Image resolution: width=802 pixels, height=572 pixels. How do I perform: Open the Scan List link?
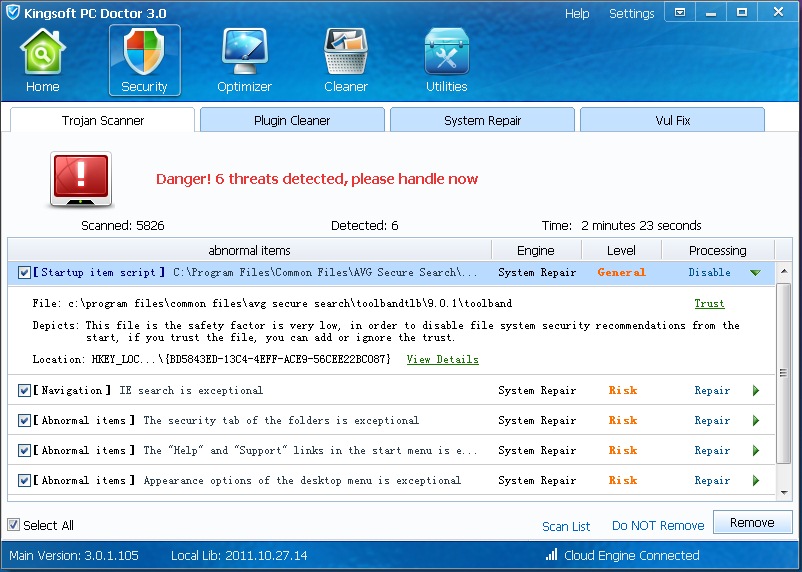(x=566, y=526)
